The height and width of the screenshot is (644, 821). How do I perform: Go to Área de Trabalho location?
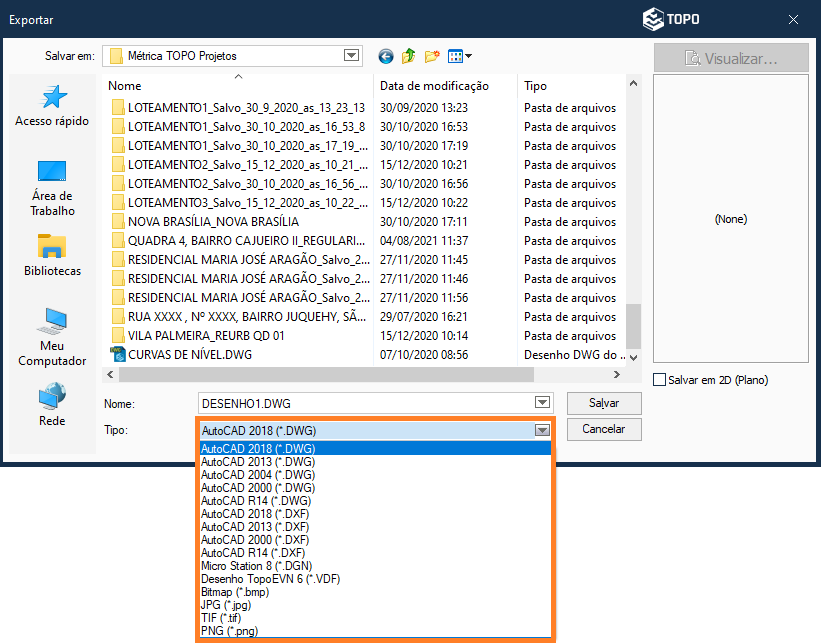pos(52,188)
